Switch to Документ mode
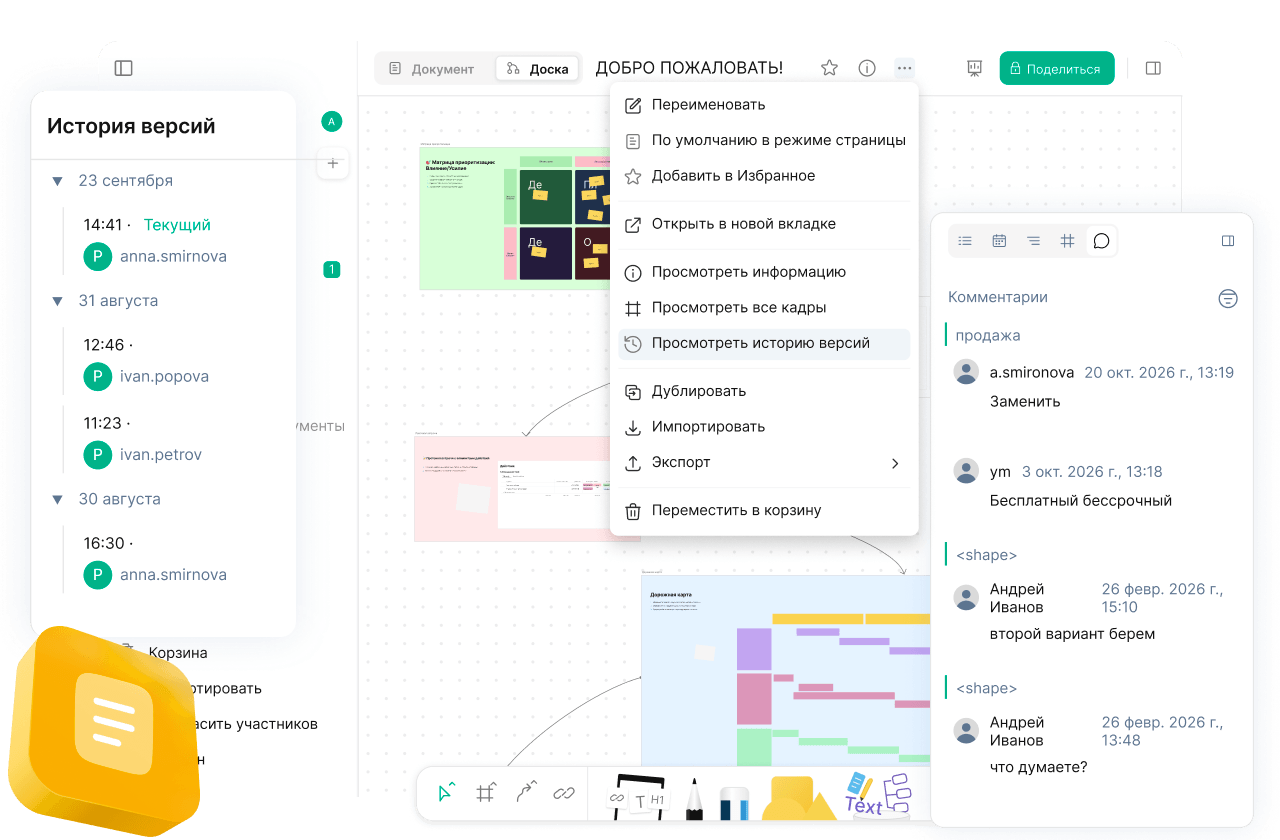The width and height of the screenshot is (1280, 840). (432, 69)
